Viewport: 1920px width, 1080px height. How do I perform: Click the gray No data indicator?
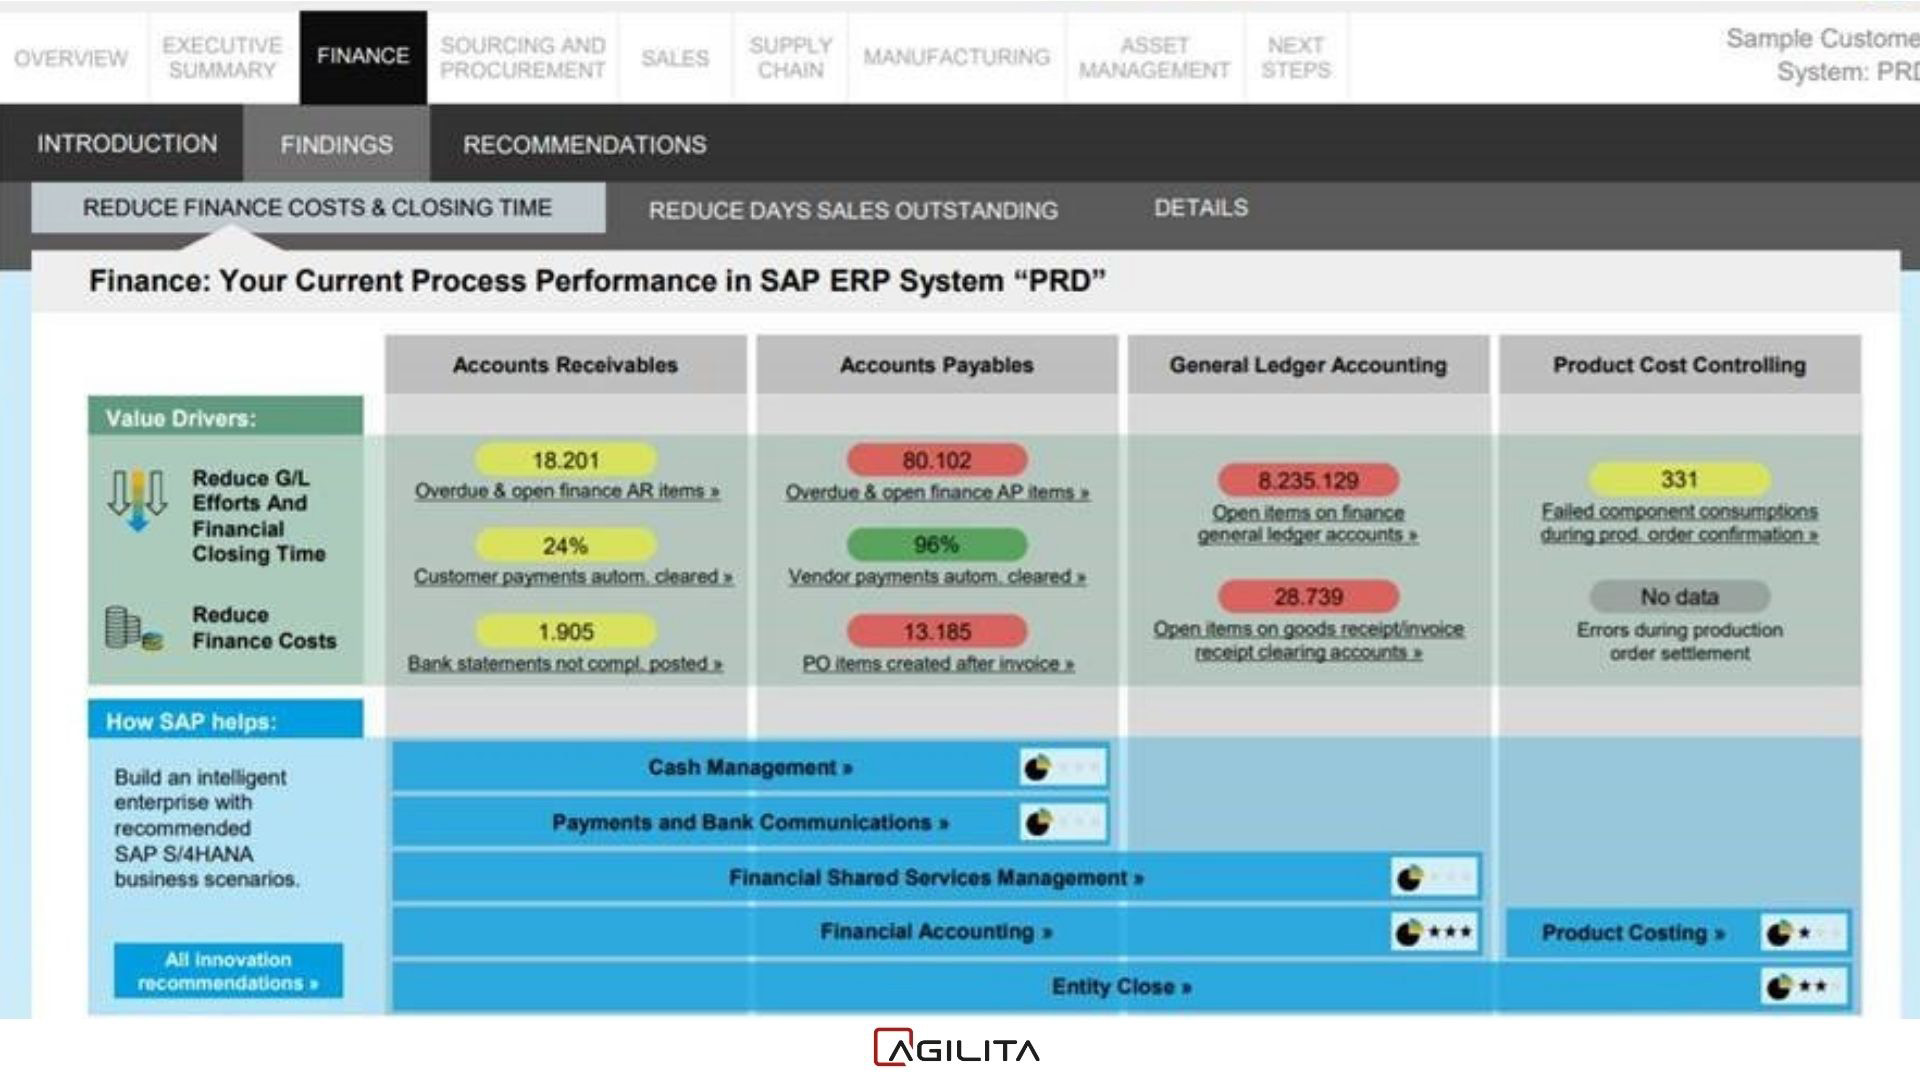tap(1679, 596)
